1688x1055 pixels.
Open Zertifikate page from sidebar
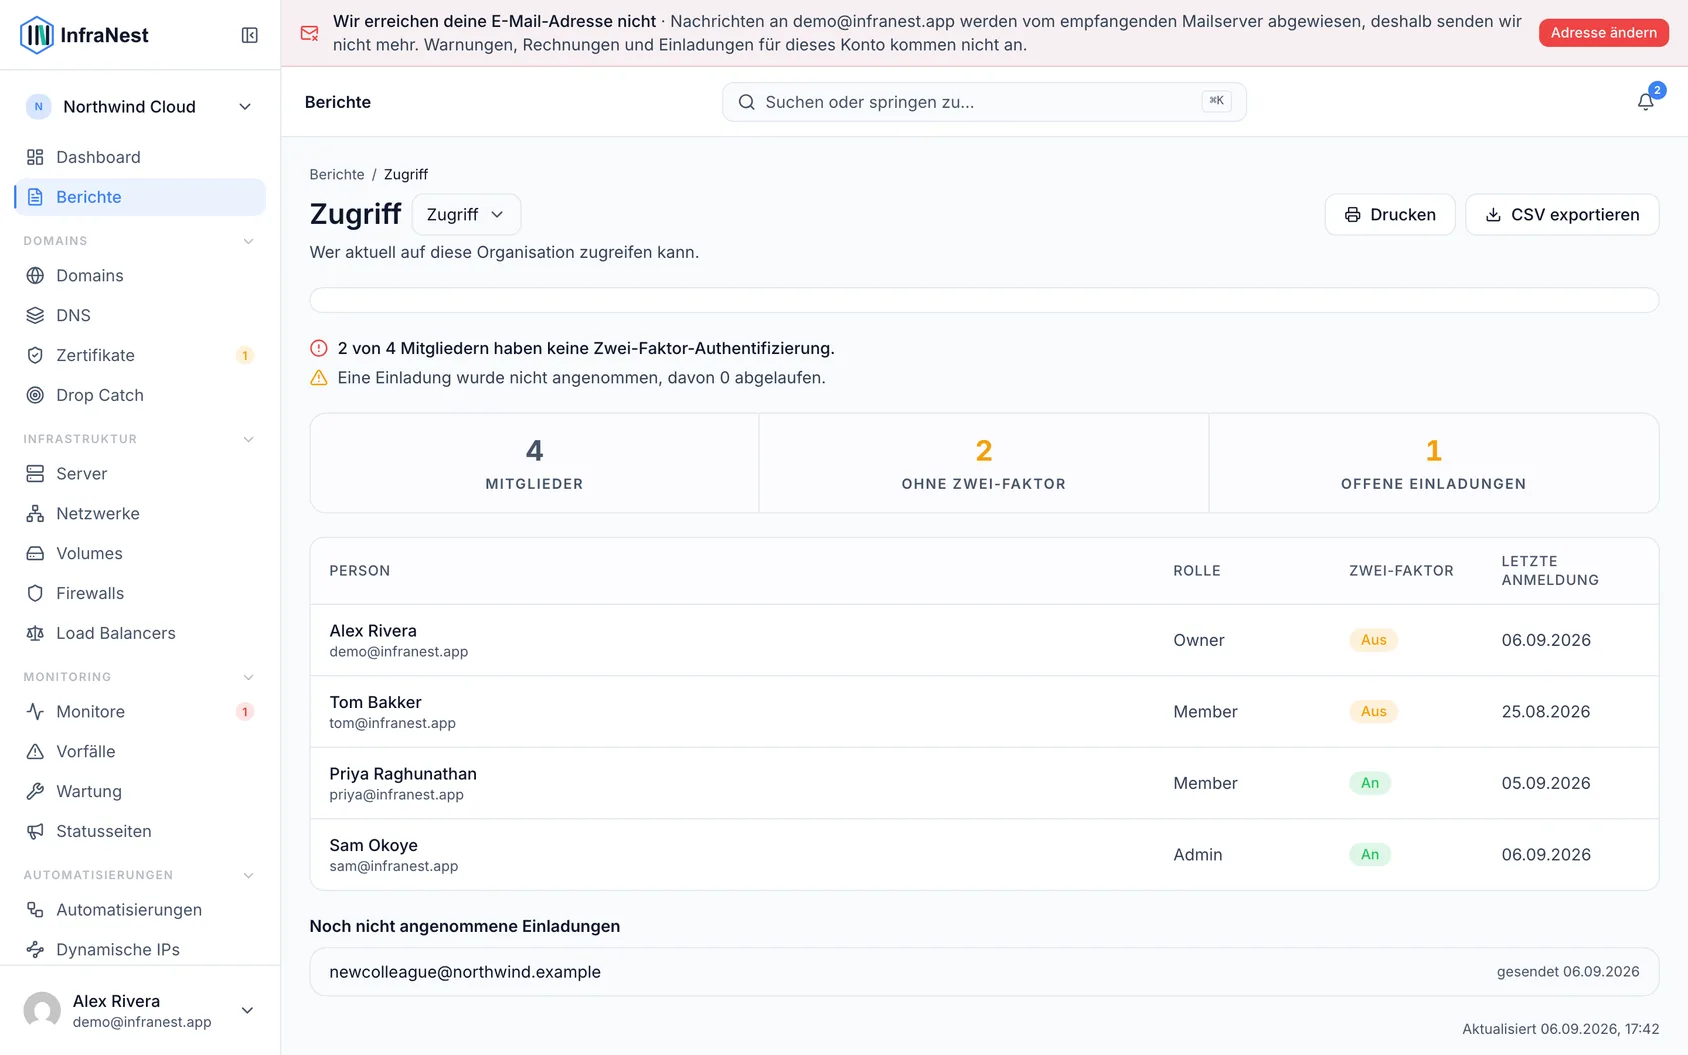click(140, 355)
